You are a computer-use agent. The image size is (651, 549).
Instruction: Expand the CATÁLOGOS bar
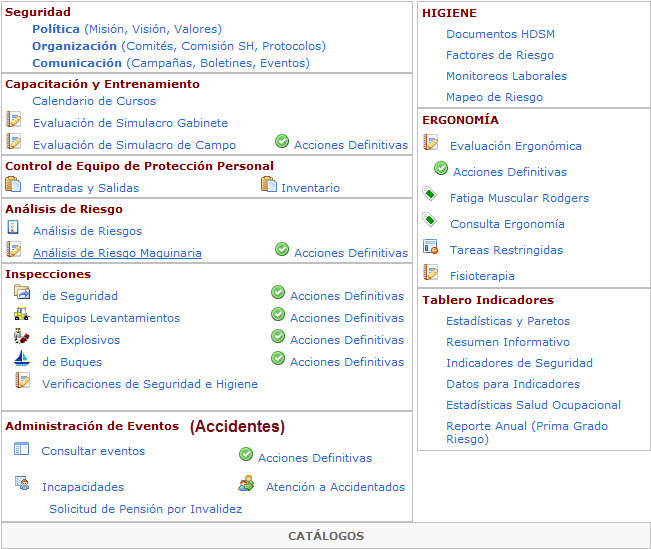[326, 536]
